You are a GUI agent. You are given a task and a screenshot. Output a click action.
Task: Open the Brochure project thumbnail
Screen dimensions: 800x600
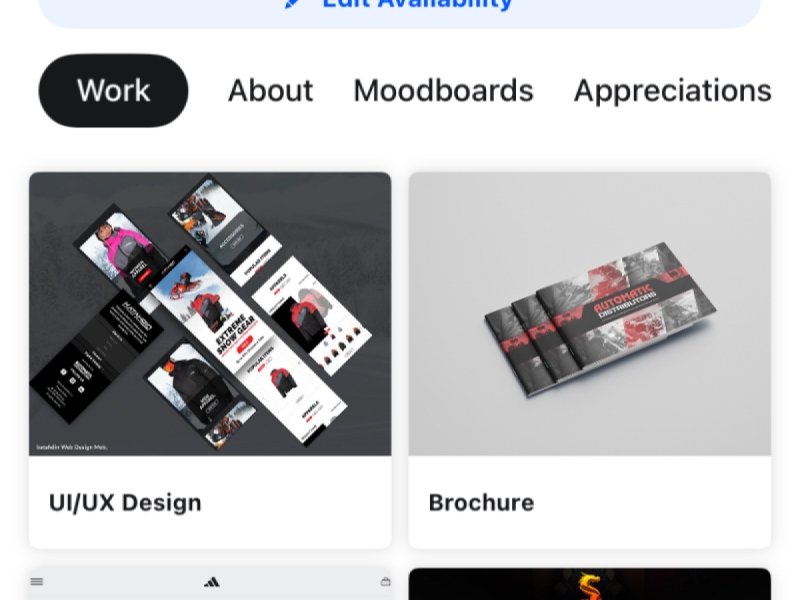(590, 314)
